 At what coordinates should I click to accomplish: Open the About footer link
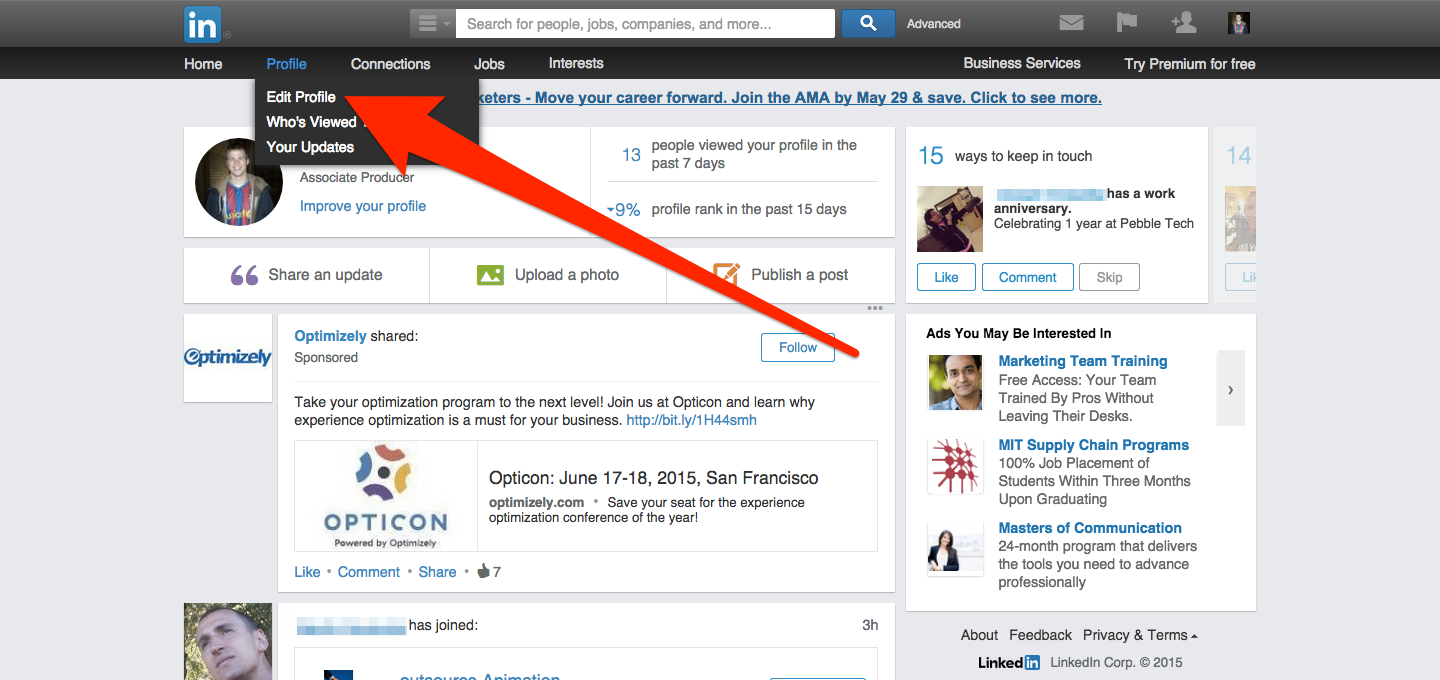point(979,635)
